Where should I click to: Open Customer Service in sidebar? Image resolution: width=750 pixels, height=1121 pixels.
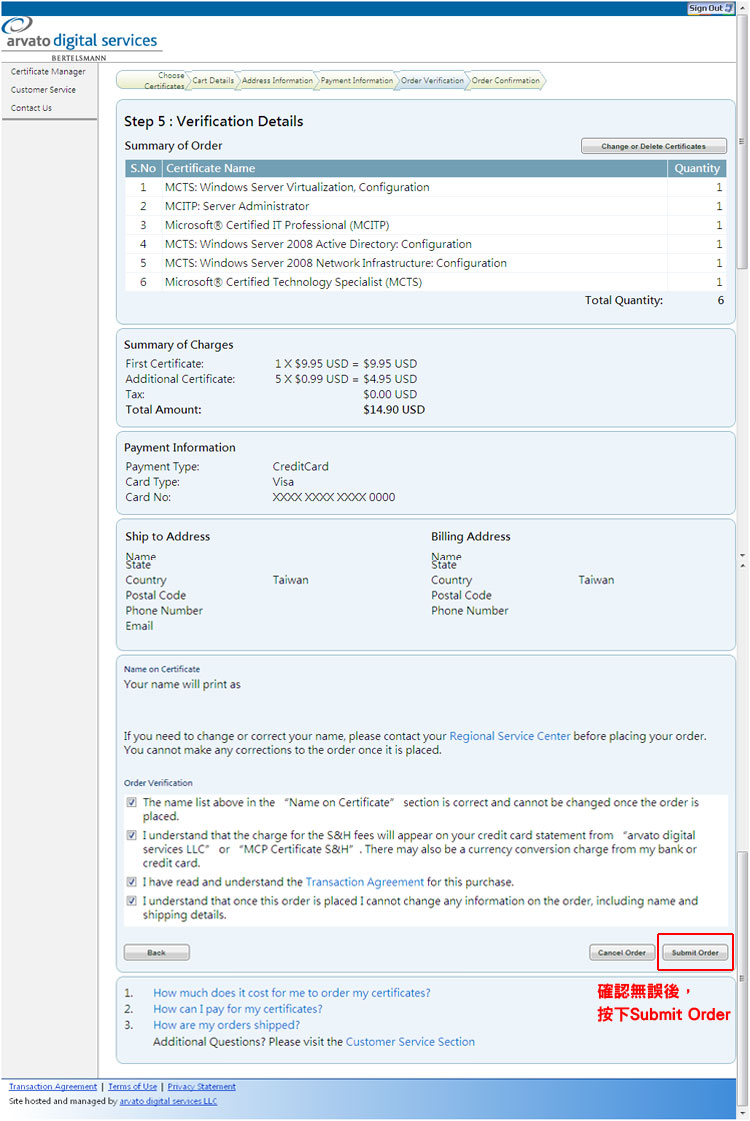click(43, 90)
